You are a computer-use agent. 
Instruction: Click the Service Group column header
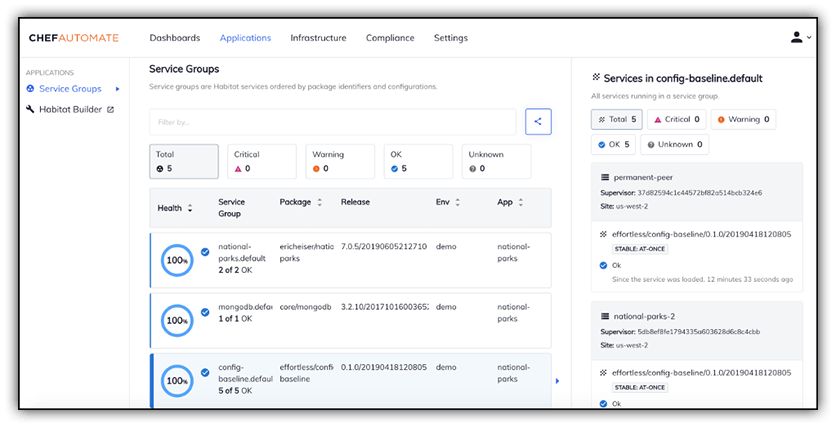[x=231, y=208]
